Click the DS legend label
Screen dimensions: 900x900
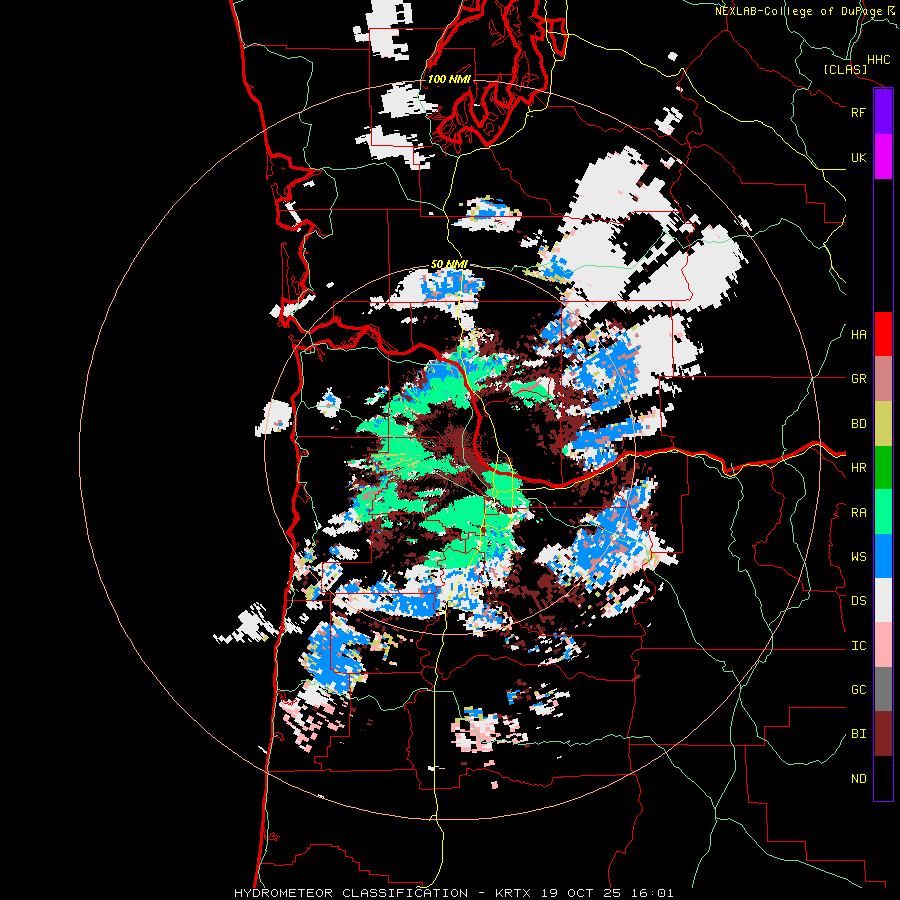[x=858, y=601]
